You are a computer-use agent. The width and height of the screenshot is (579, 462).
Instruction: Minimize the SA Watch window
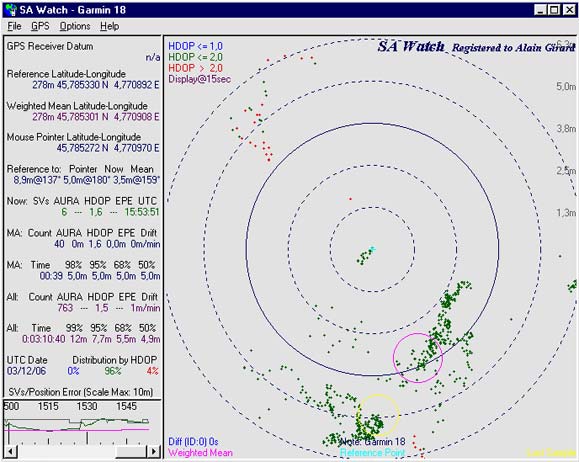(x=540, y=10)
